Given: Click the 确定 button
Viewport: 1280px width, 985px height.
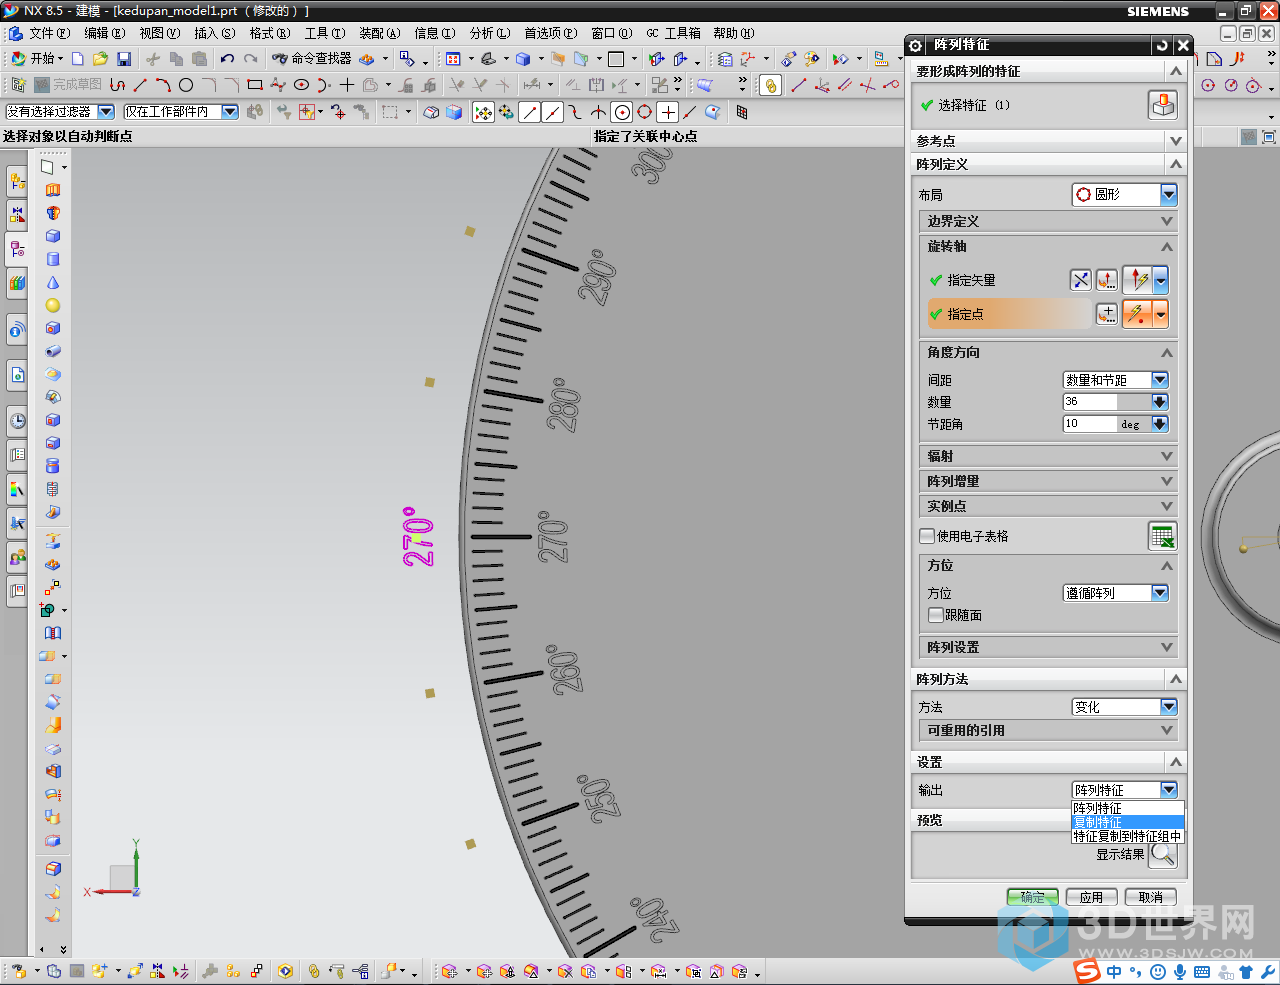Looking at the screenshot, I should click(x=1033, y=897).
